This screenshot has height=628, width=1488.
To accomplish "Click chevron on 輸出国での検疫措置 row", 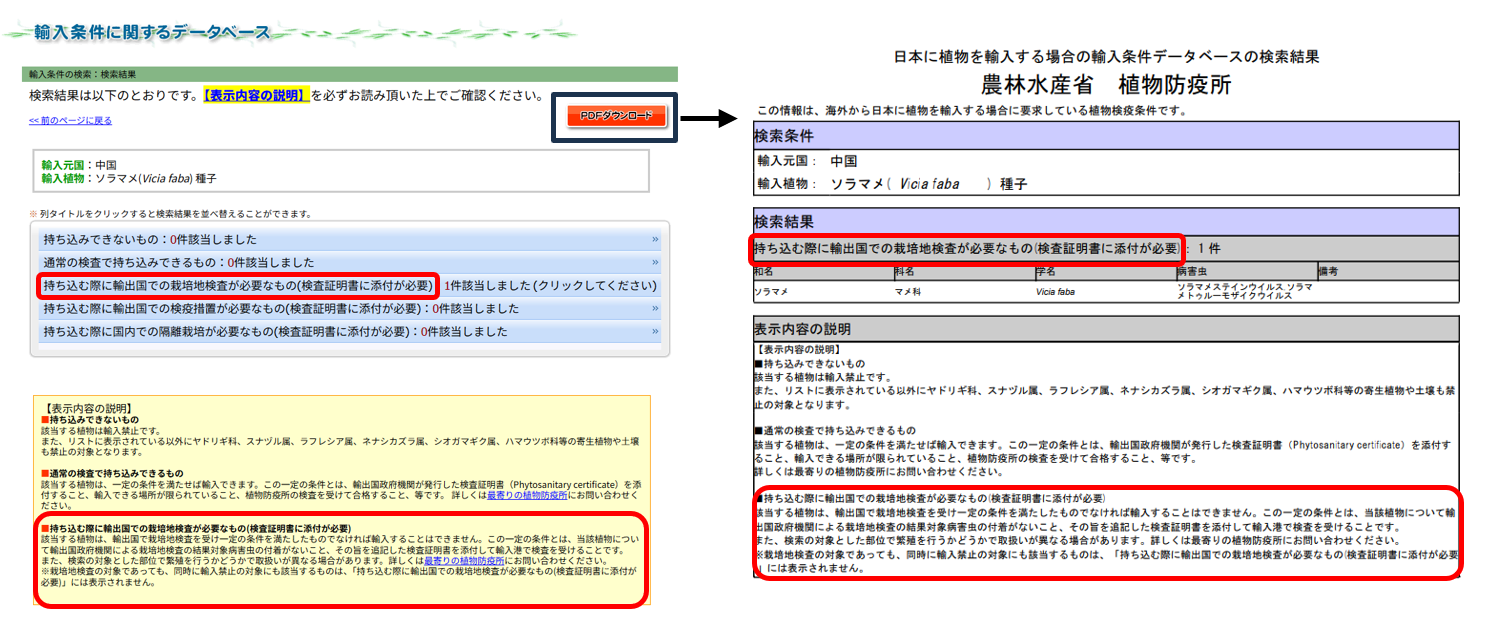I will coord(655,309).
